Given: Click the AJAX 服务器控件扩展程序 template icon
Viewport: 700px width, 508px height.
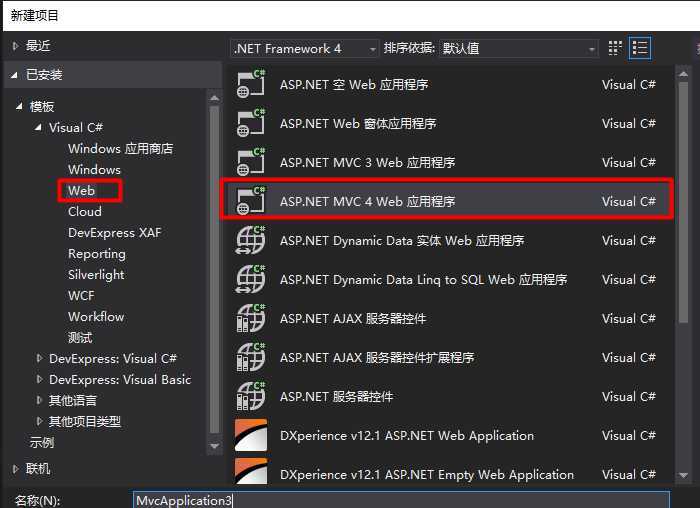Looking at the screenshot, I should pyautogui.click(x=250, y=357).
